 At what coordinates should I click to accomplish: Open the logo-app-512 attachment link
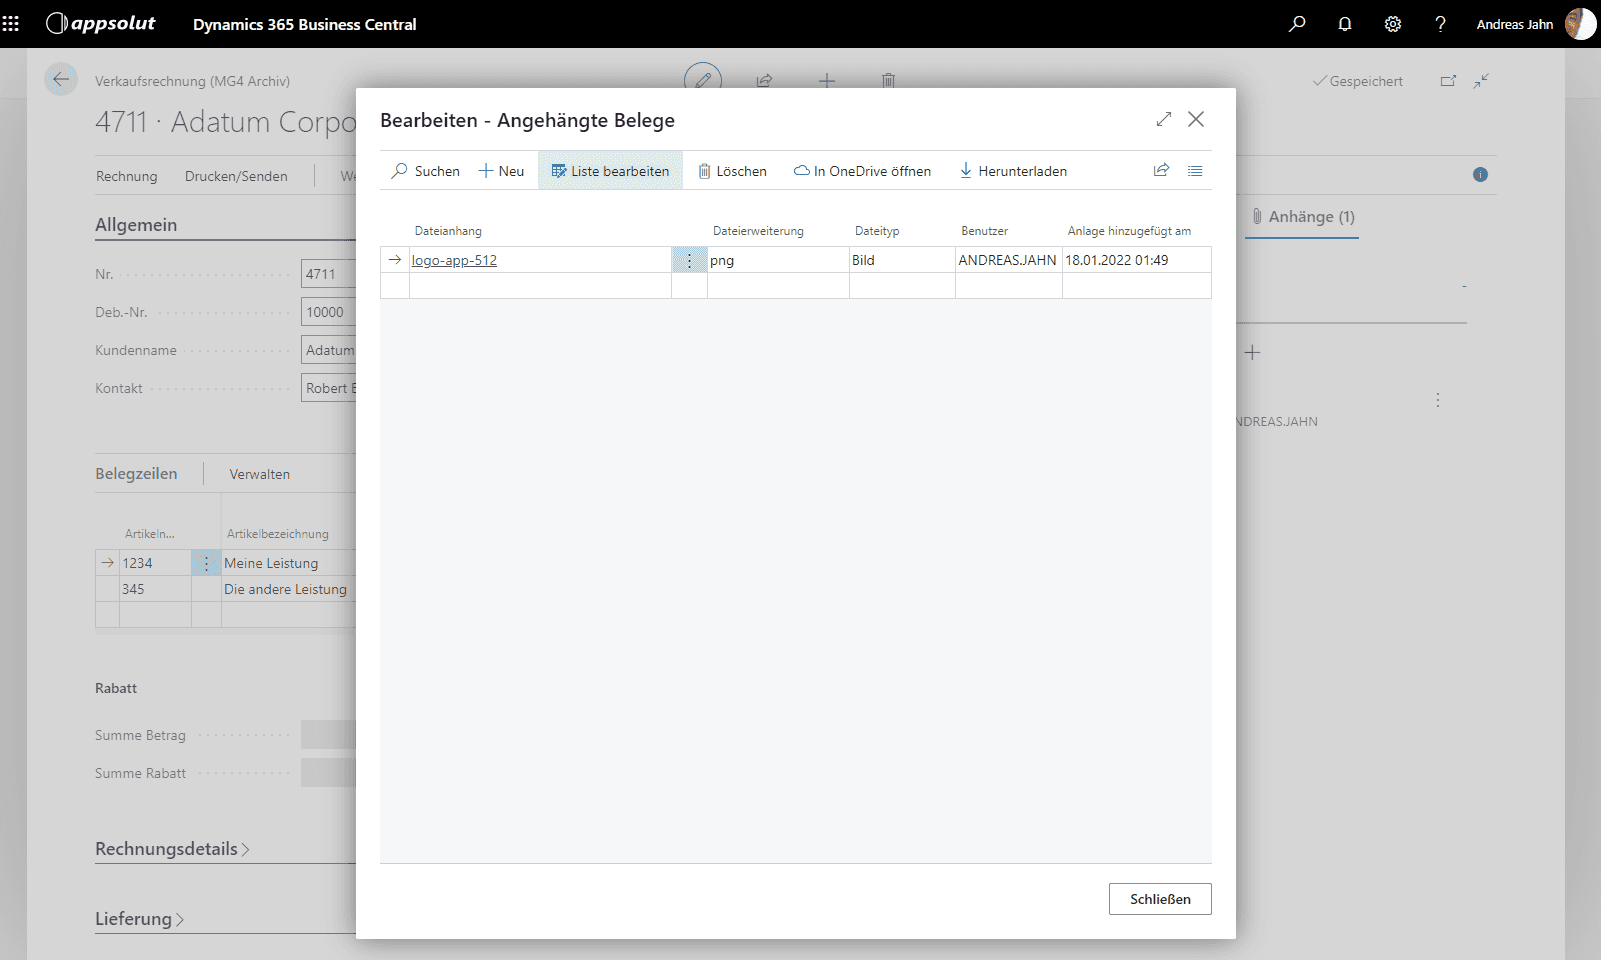click(454, 260)
